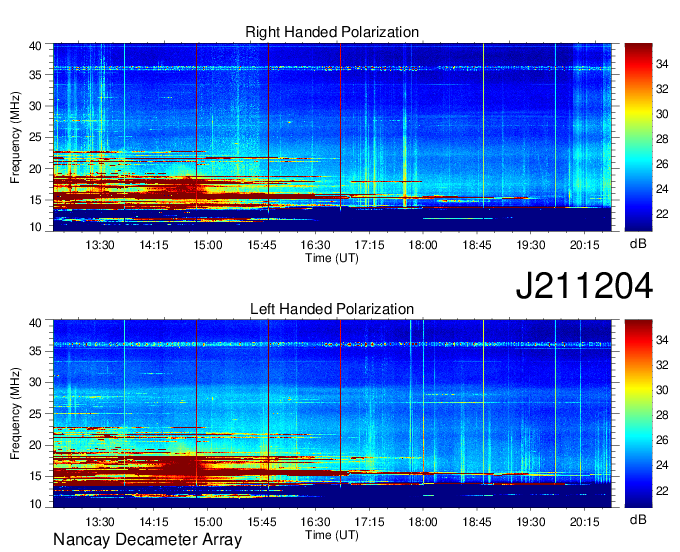Click the 15:45 time tick on upper plot

pos(262,245)
